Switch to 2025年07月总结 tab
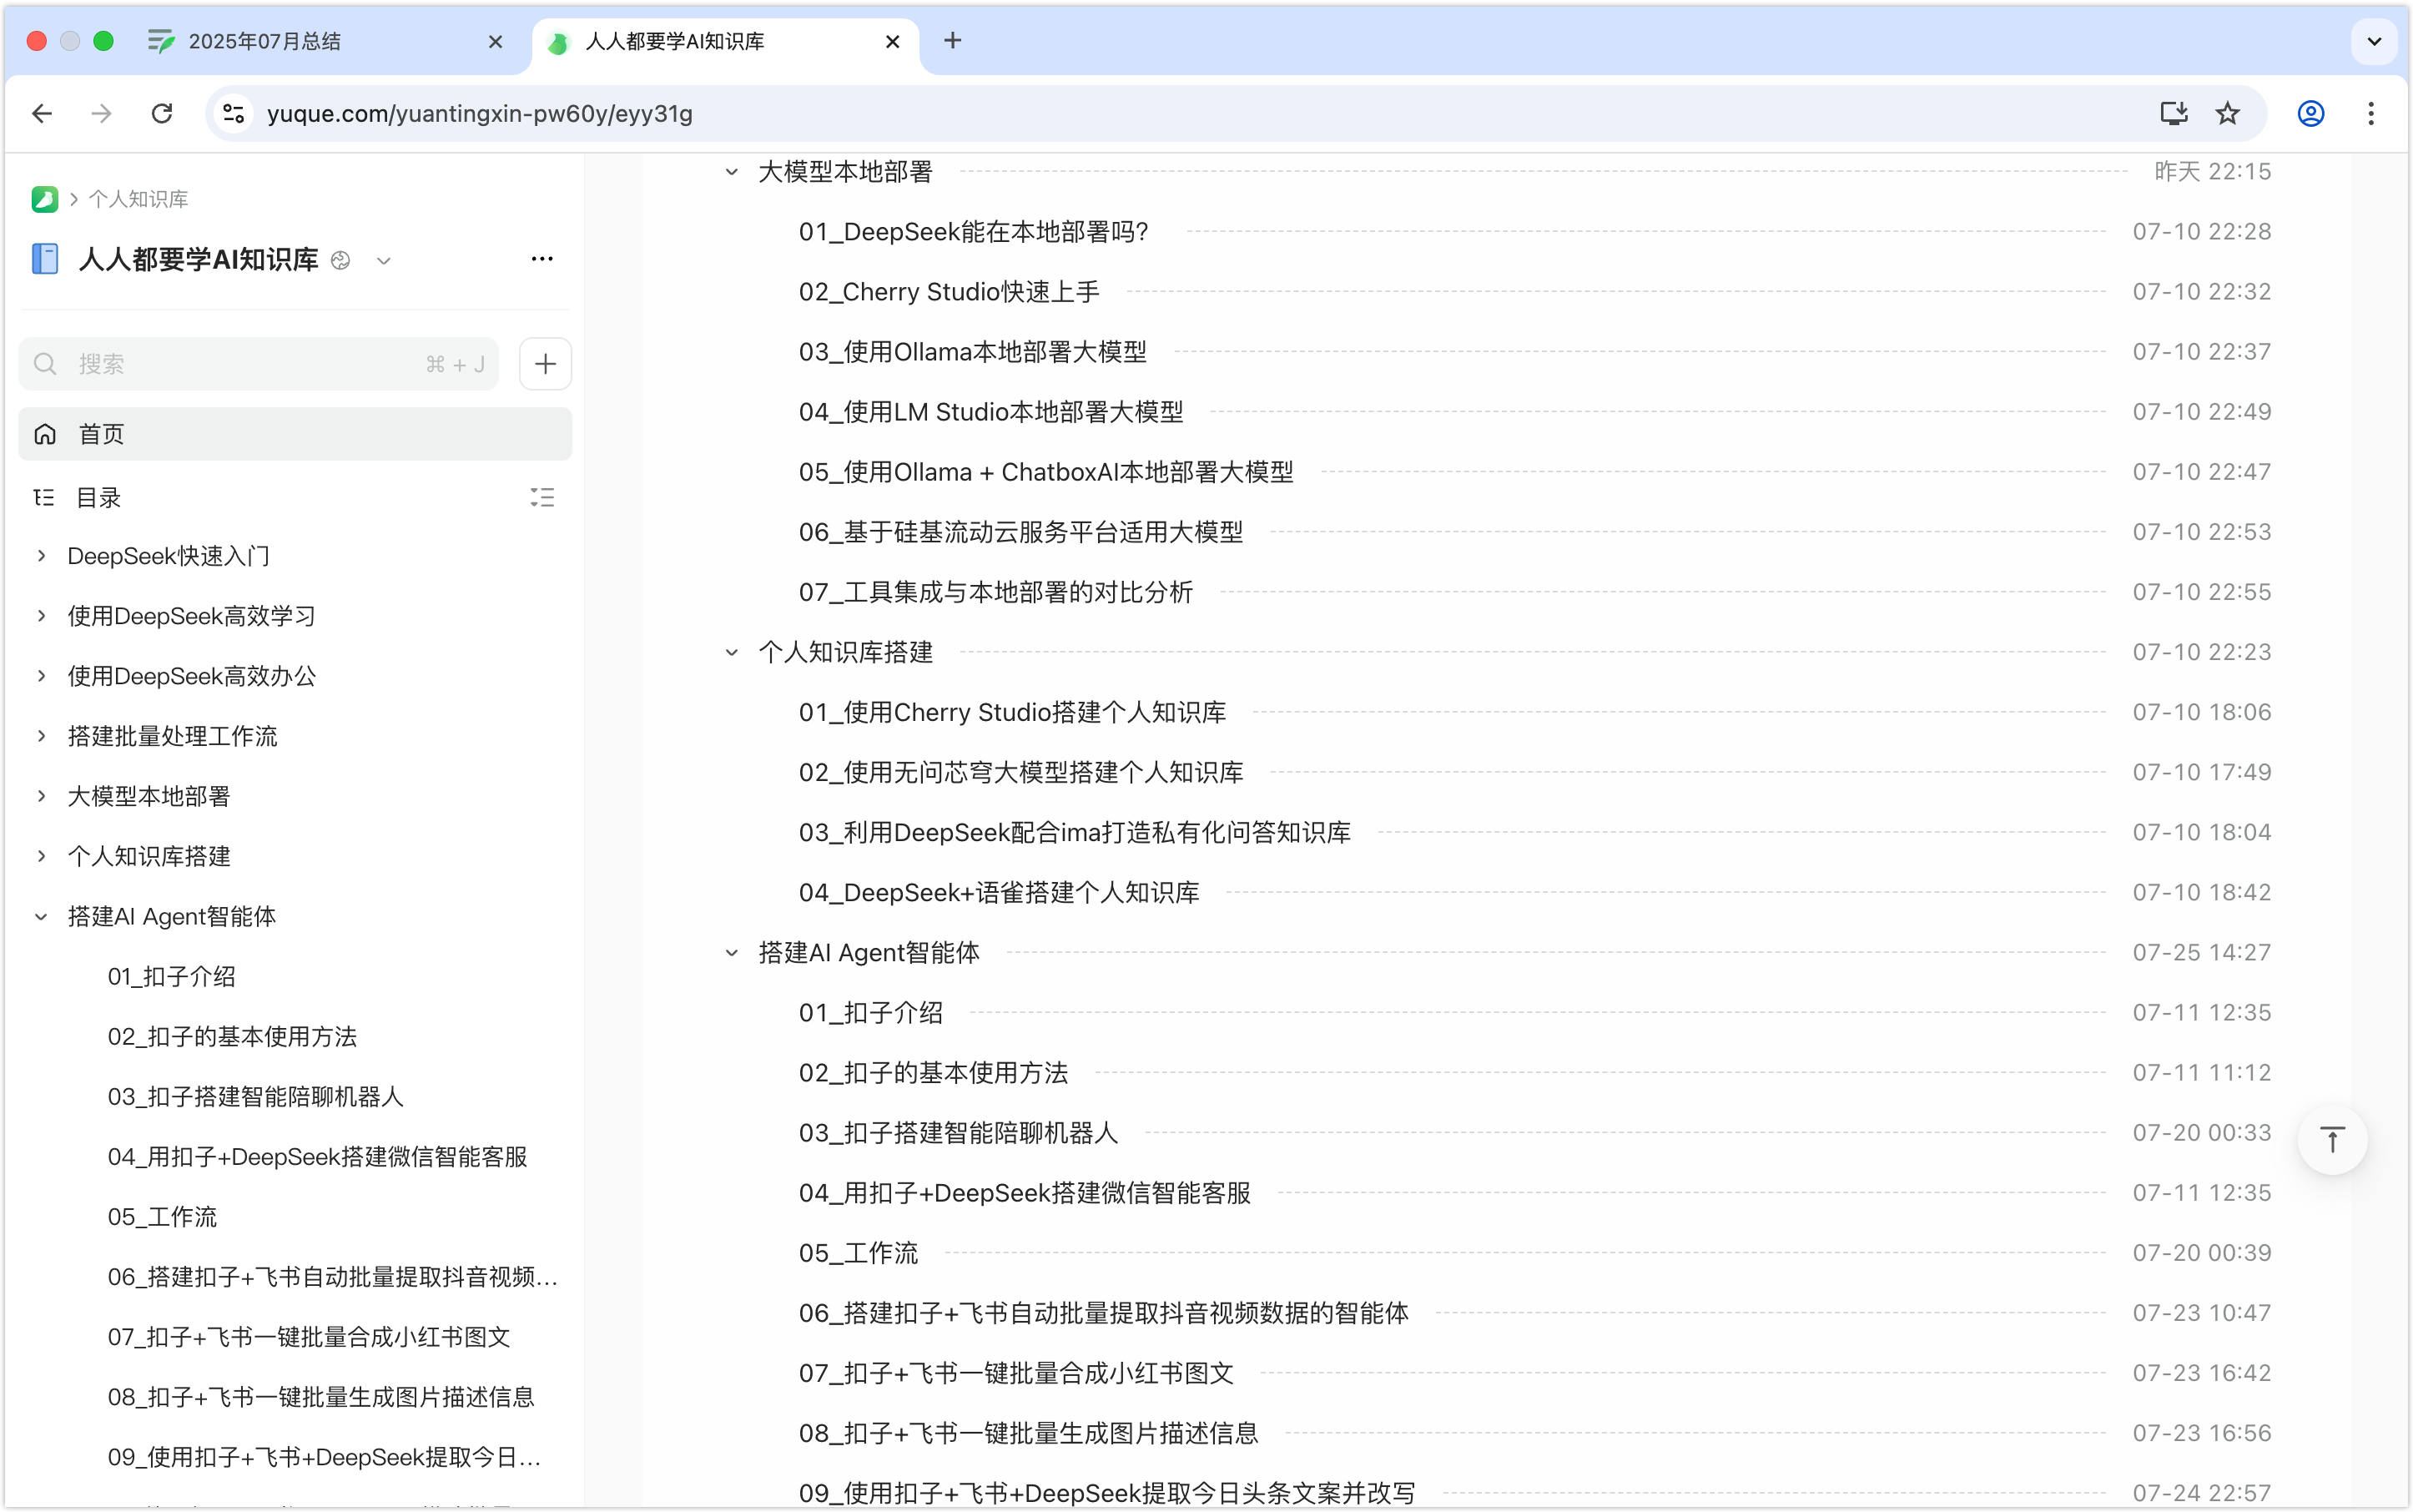2413x1512 pixels. click(x=265, y=41)
